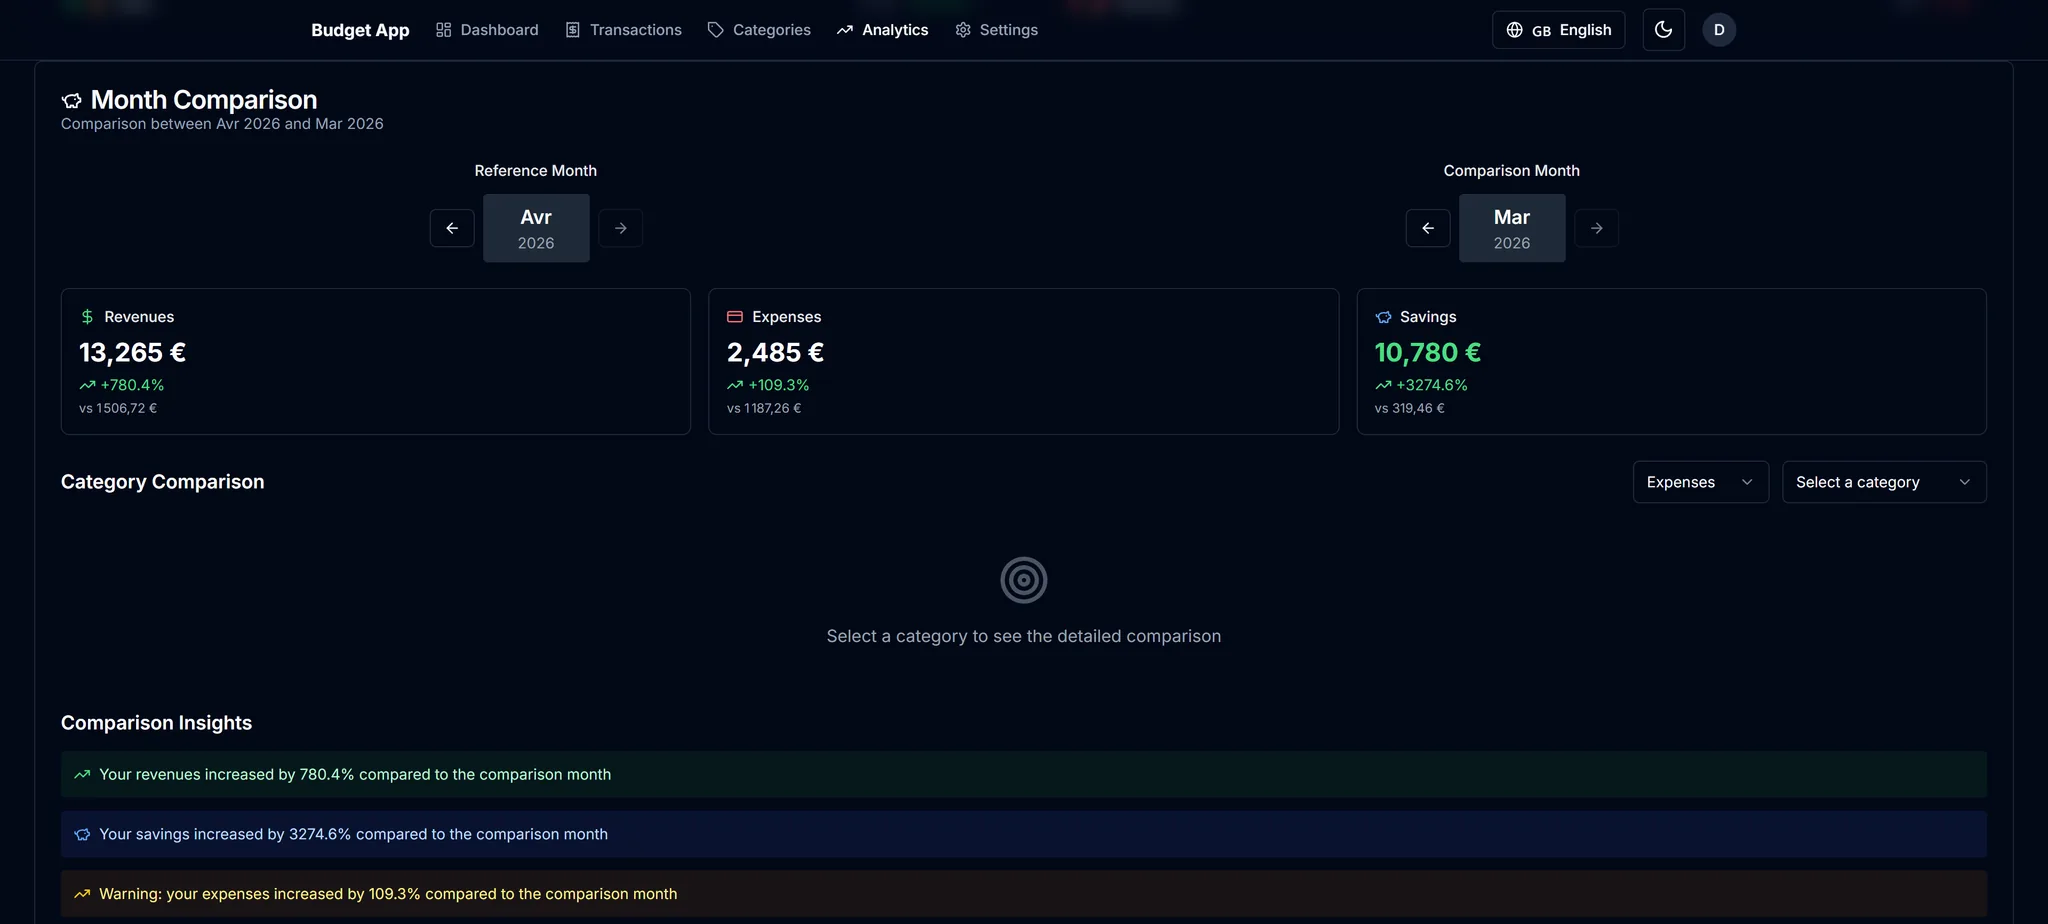Screen dimensions: 2048x924
Task: Click the Category Comparison heading
Action: click(x=163, y=482)
